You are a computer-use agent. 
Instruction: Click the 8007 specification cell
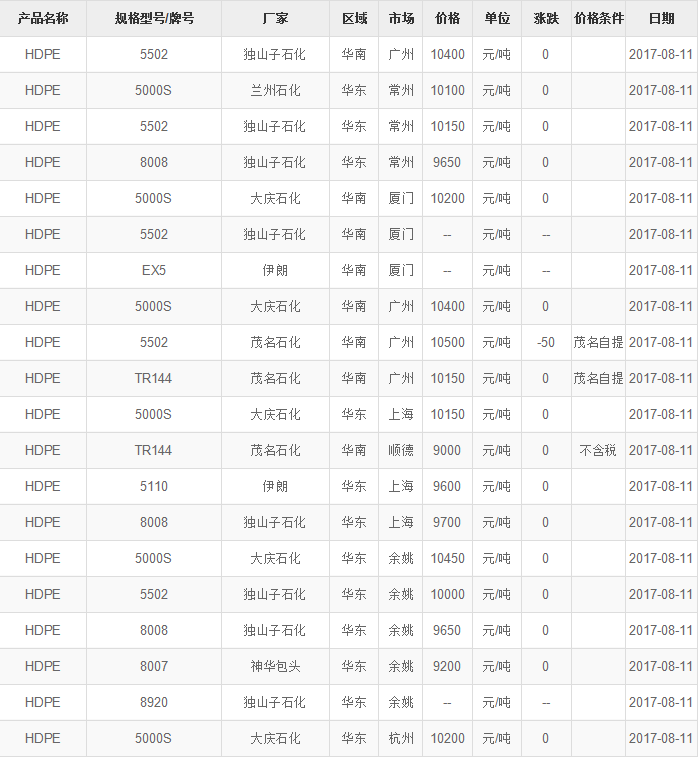click(x=154, y=666)
